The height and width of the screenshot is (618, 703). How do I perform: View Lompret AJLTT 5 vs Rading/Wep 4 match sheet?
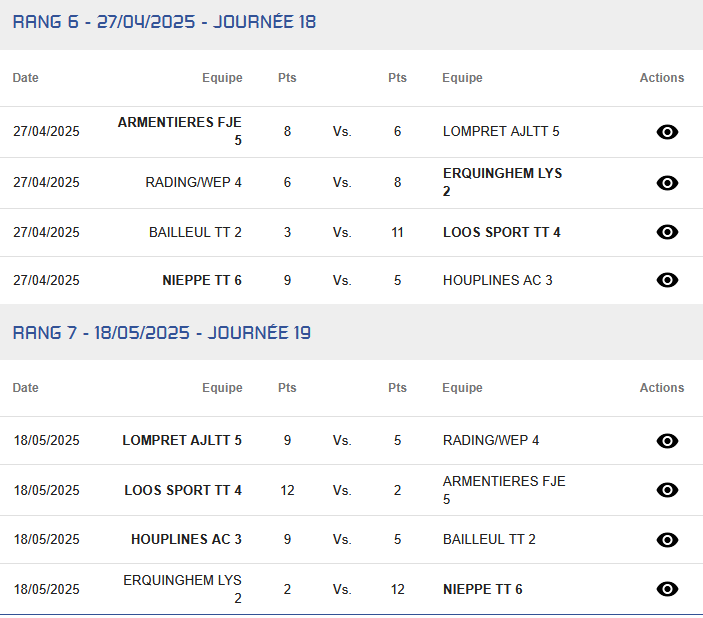tap(667, 441)
